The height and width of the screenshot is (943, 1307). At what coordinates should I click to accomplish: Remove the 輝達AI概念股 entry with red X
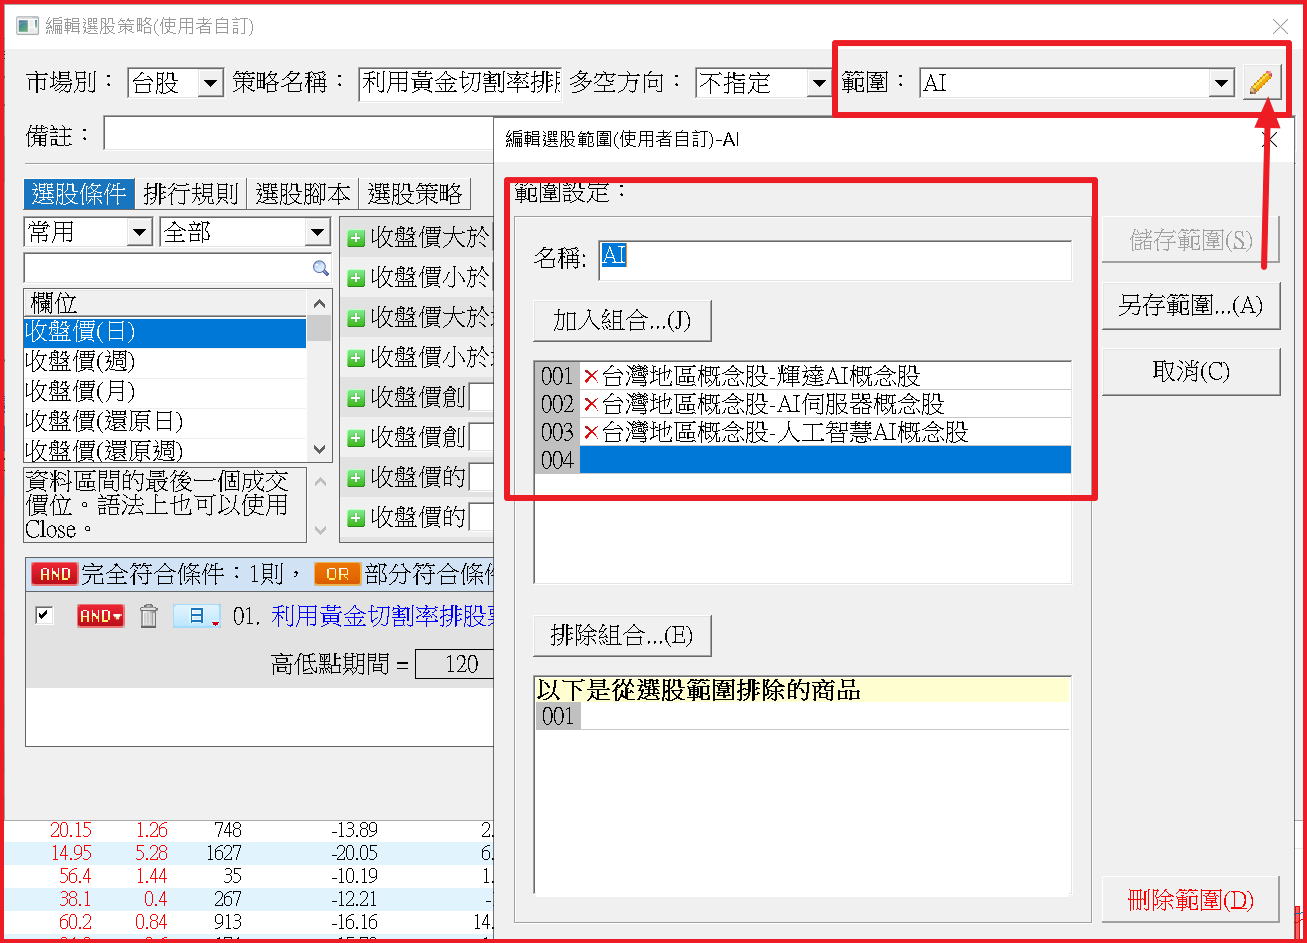click(590, 376)
